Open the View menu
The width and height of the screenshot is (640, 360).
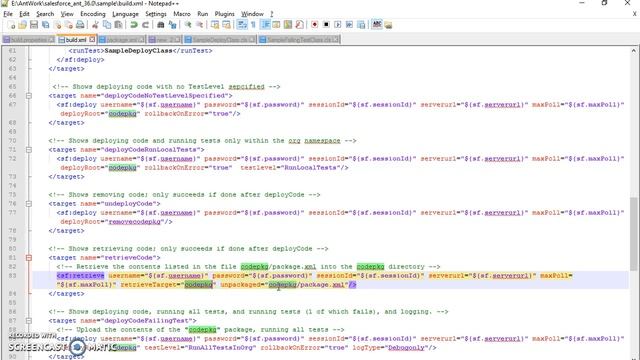coord(67,14)
